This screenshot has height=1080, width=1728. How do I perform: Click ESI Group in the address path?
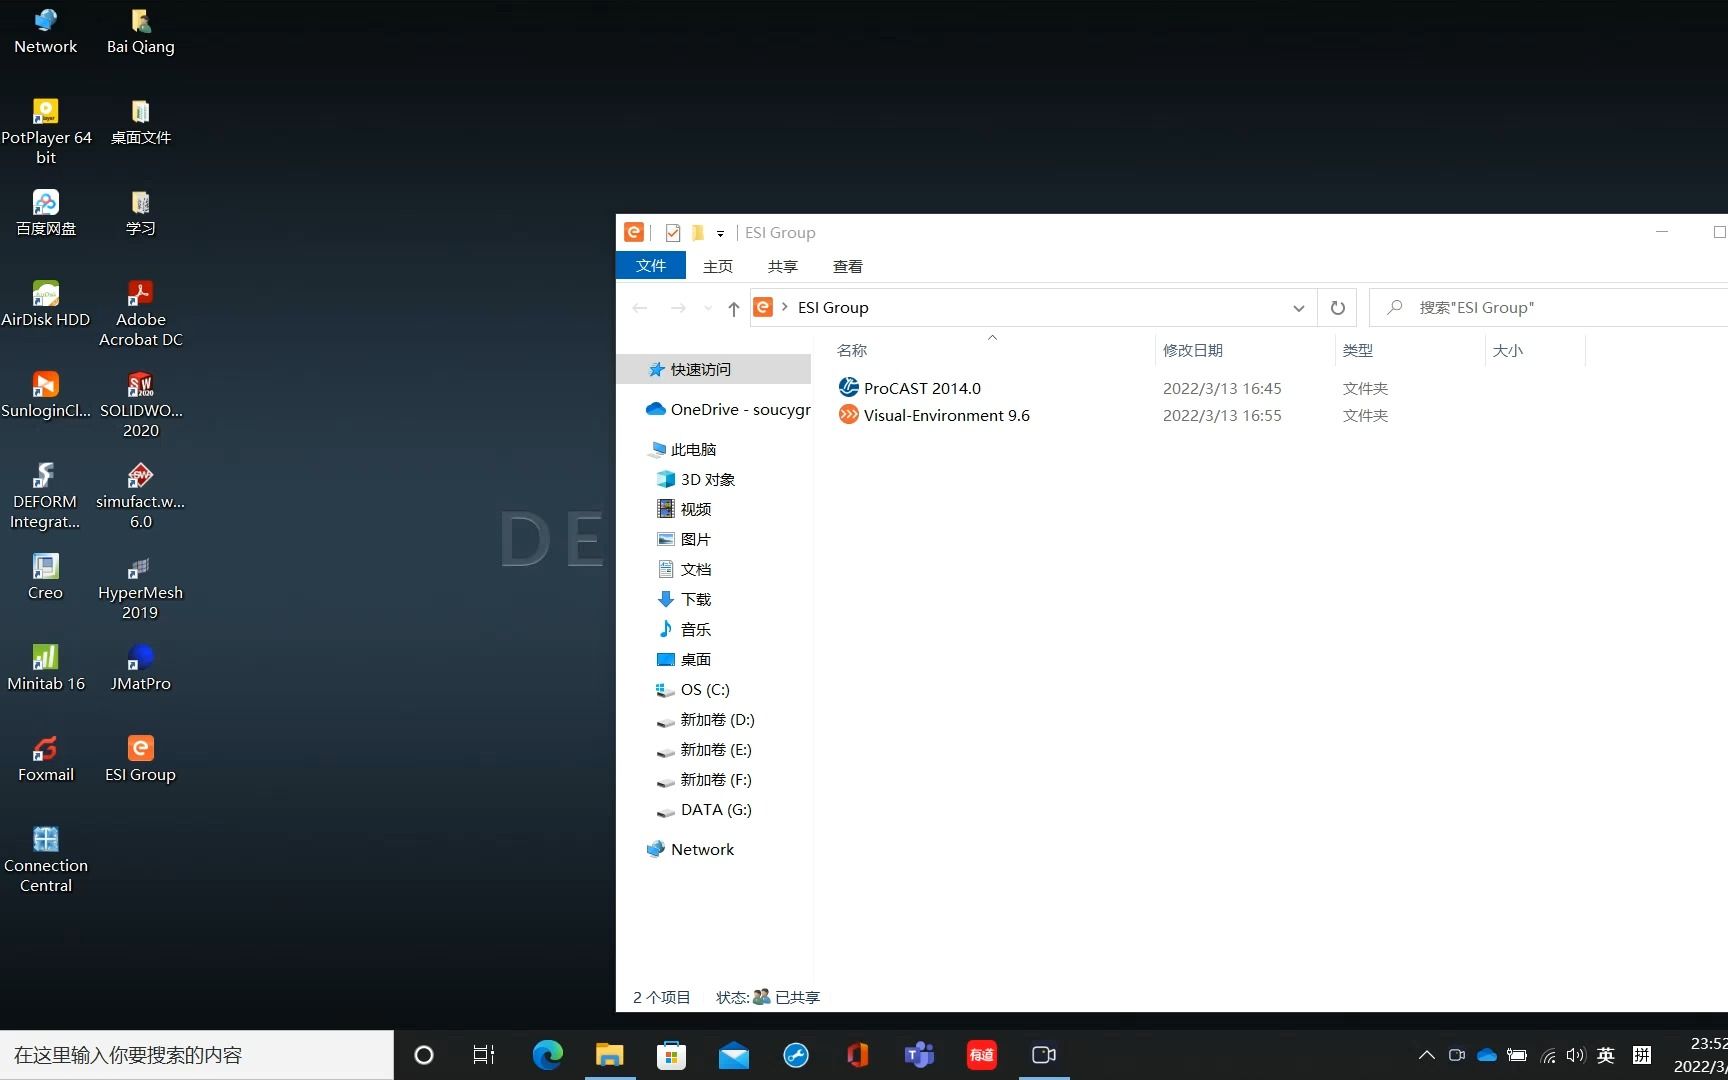click(833, 308)
